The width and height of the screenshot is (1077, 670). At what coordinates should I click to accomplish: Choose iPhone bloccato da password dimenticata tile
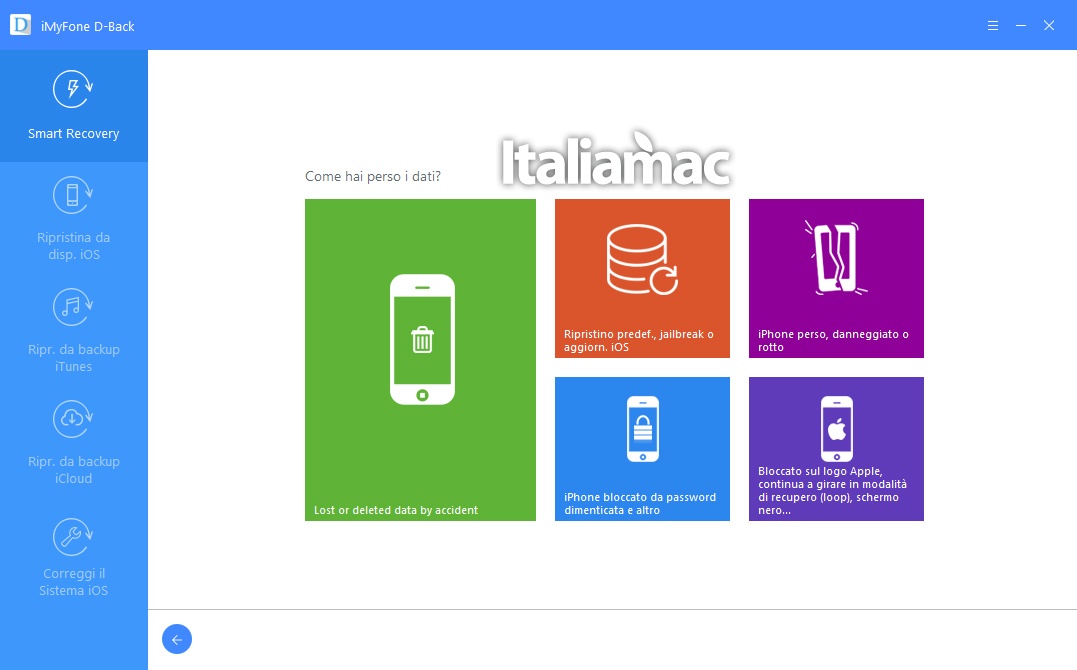pos(642,449)
